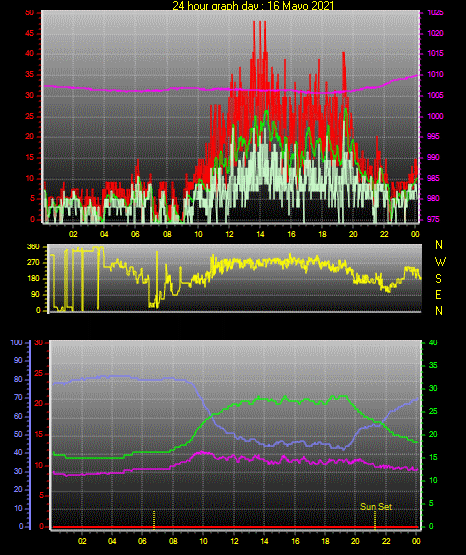Image resolution: width=466 pixels, height=555 pixels.
Task: Click the green 40 on right temperature axis
Action: coord(433,342)
